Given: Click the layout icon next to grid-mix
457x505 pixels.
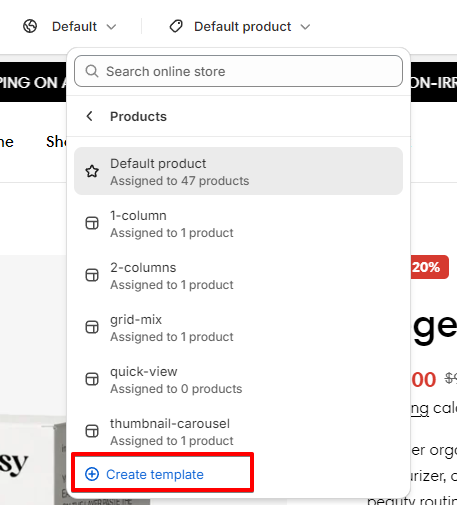Looking at the screenshot, I should (x=92, y=327).
